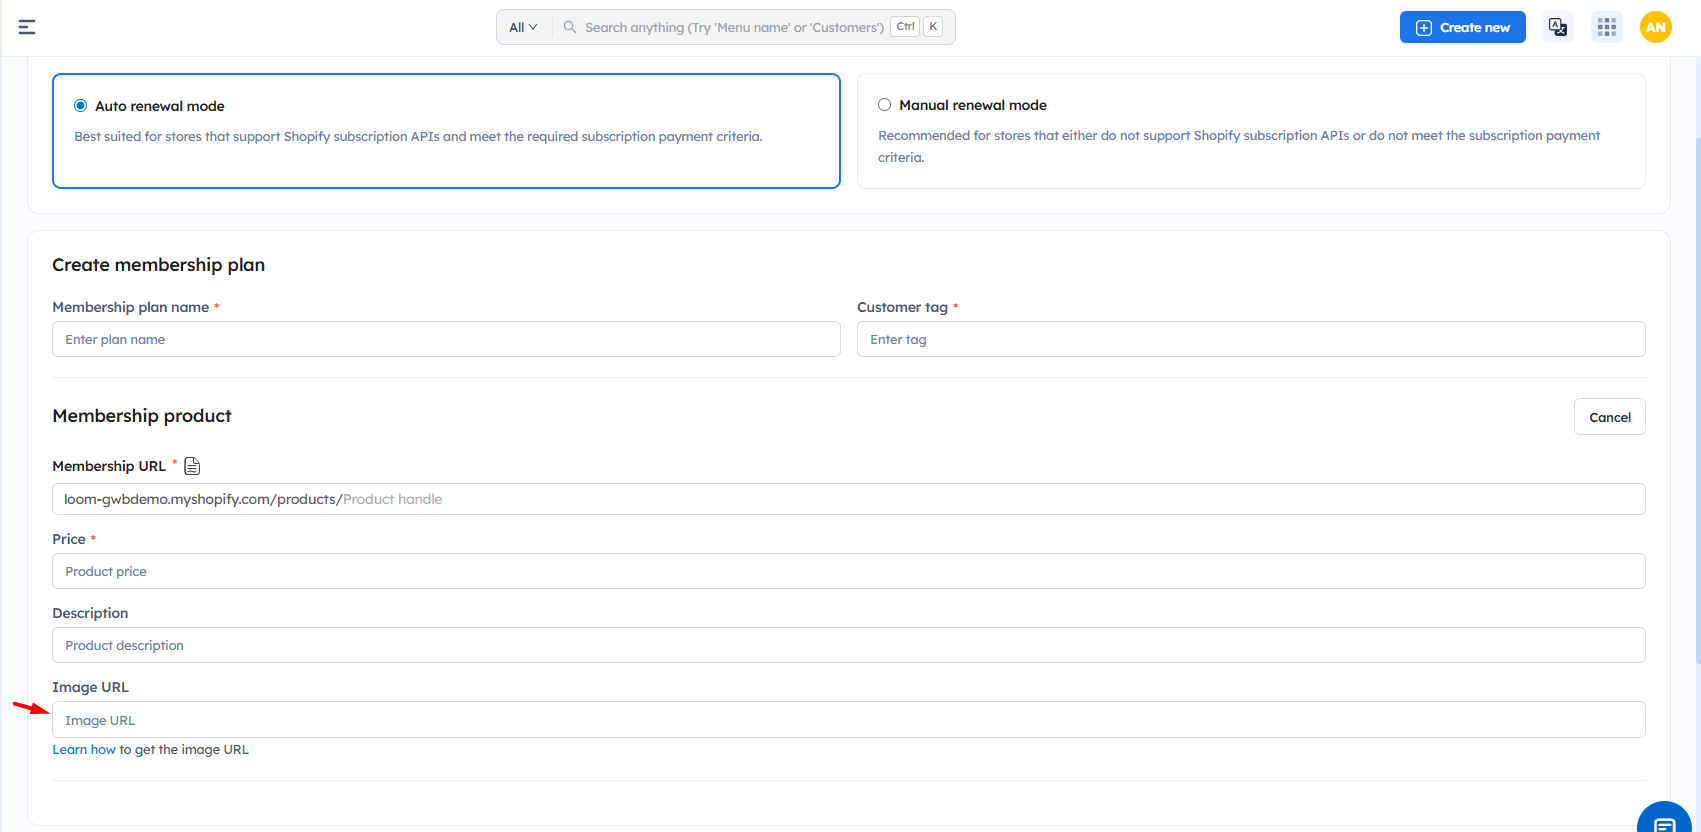
Task: Select Auto renewal mode radio button
Action: [81, 106]
